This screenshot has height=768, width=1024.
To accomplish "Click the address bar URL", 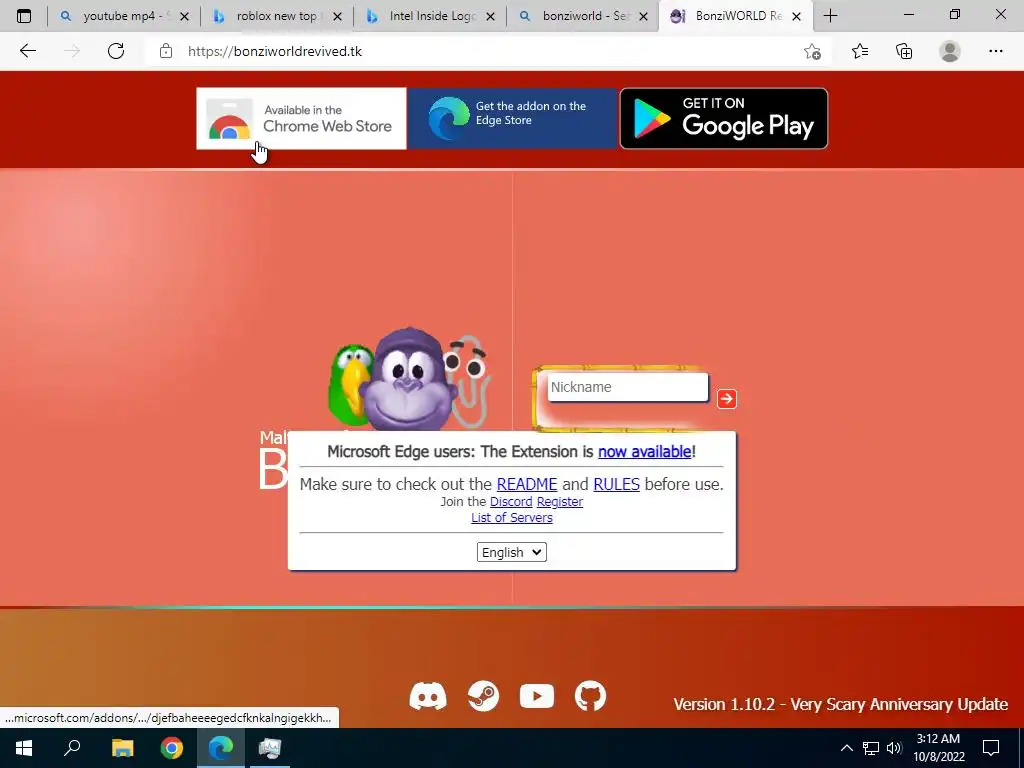I will pyautogui.click(x=275, y=52).
